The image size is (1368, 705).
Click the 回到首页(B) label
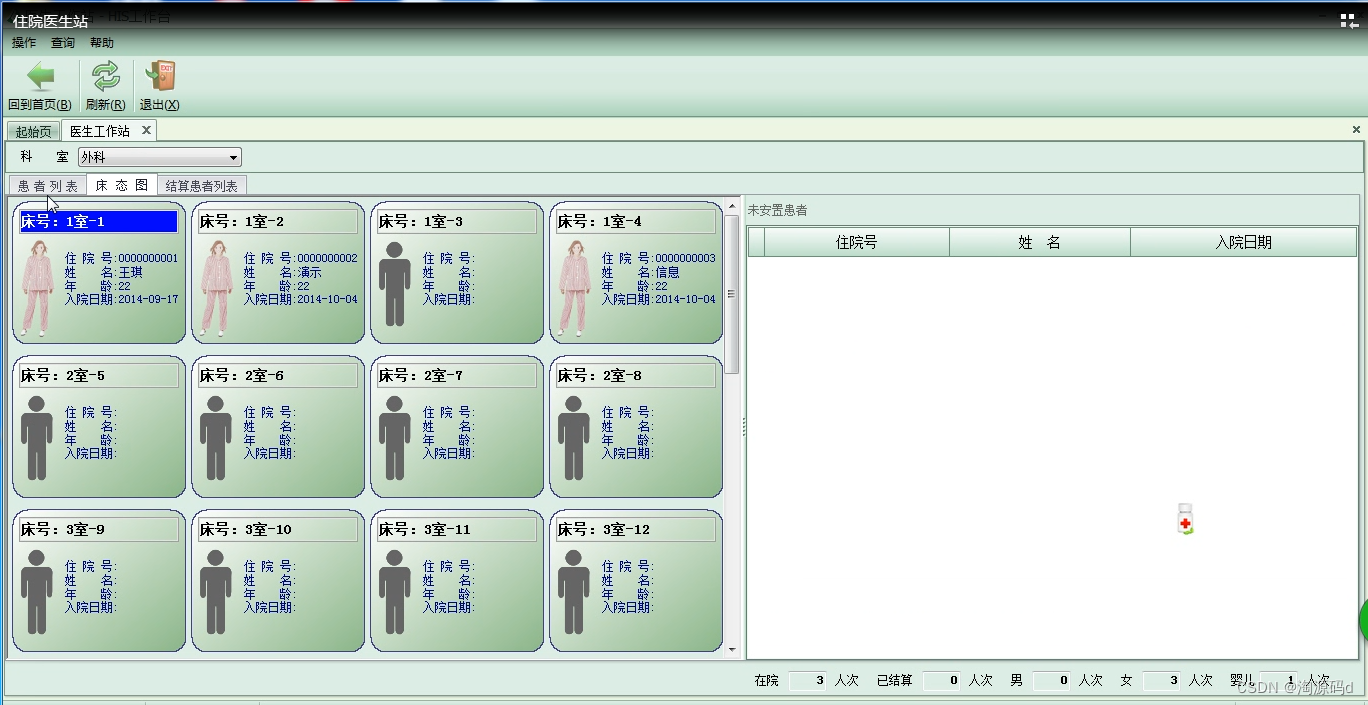tap(40, 105)
